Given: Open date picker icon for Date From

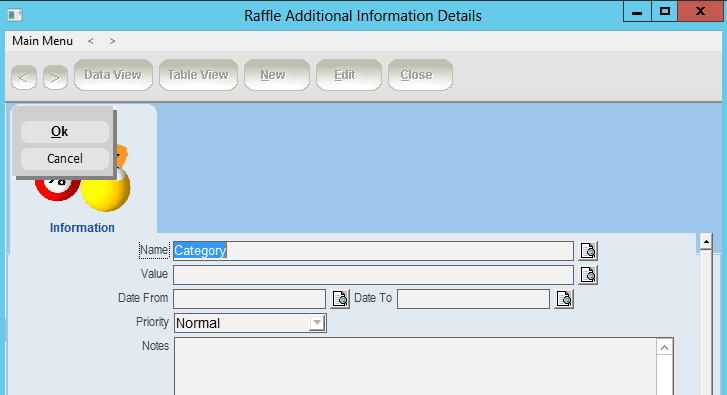Looking at the screenshot, I should pos(340,299).
